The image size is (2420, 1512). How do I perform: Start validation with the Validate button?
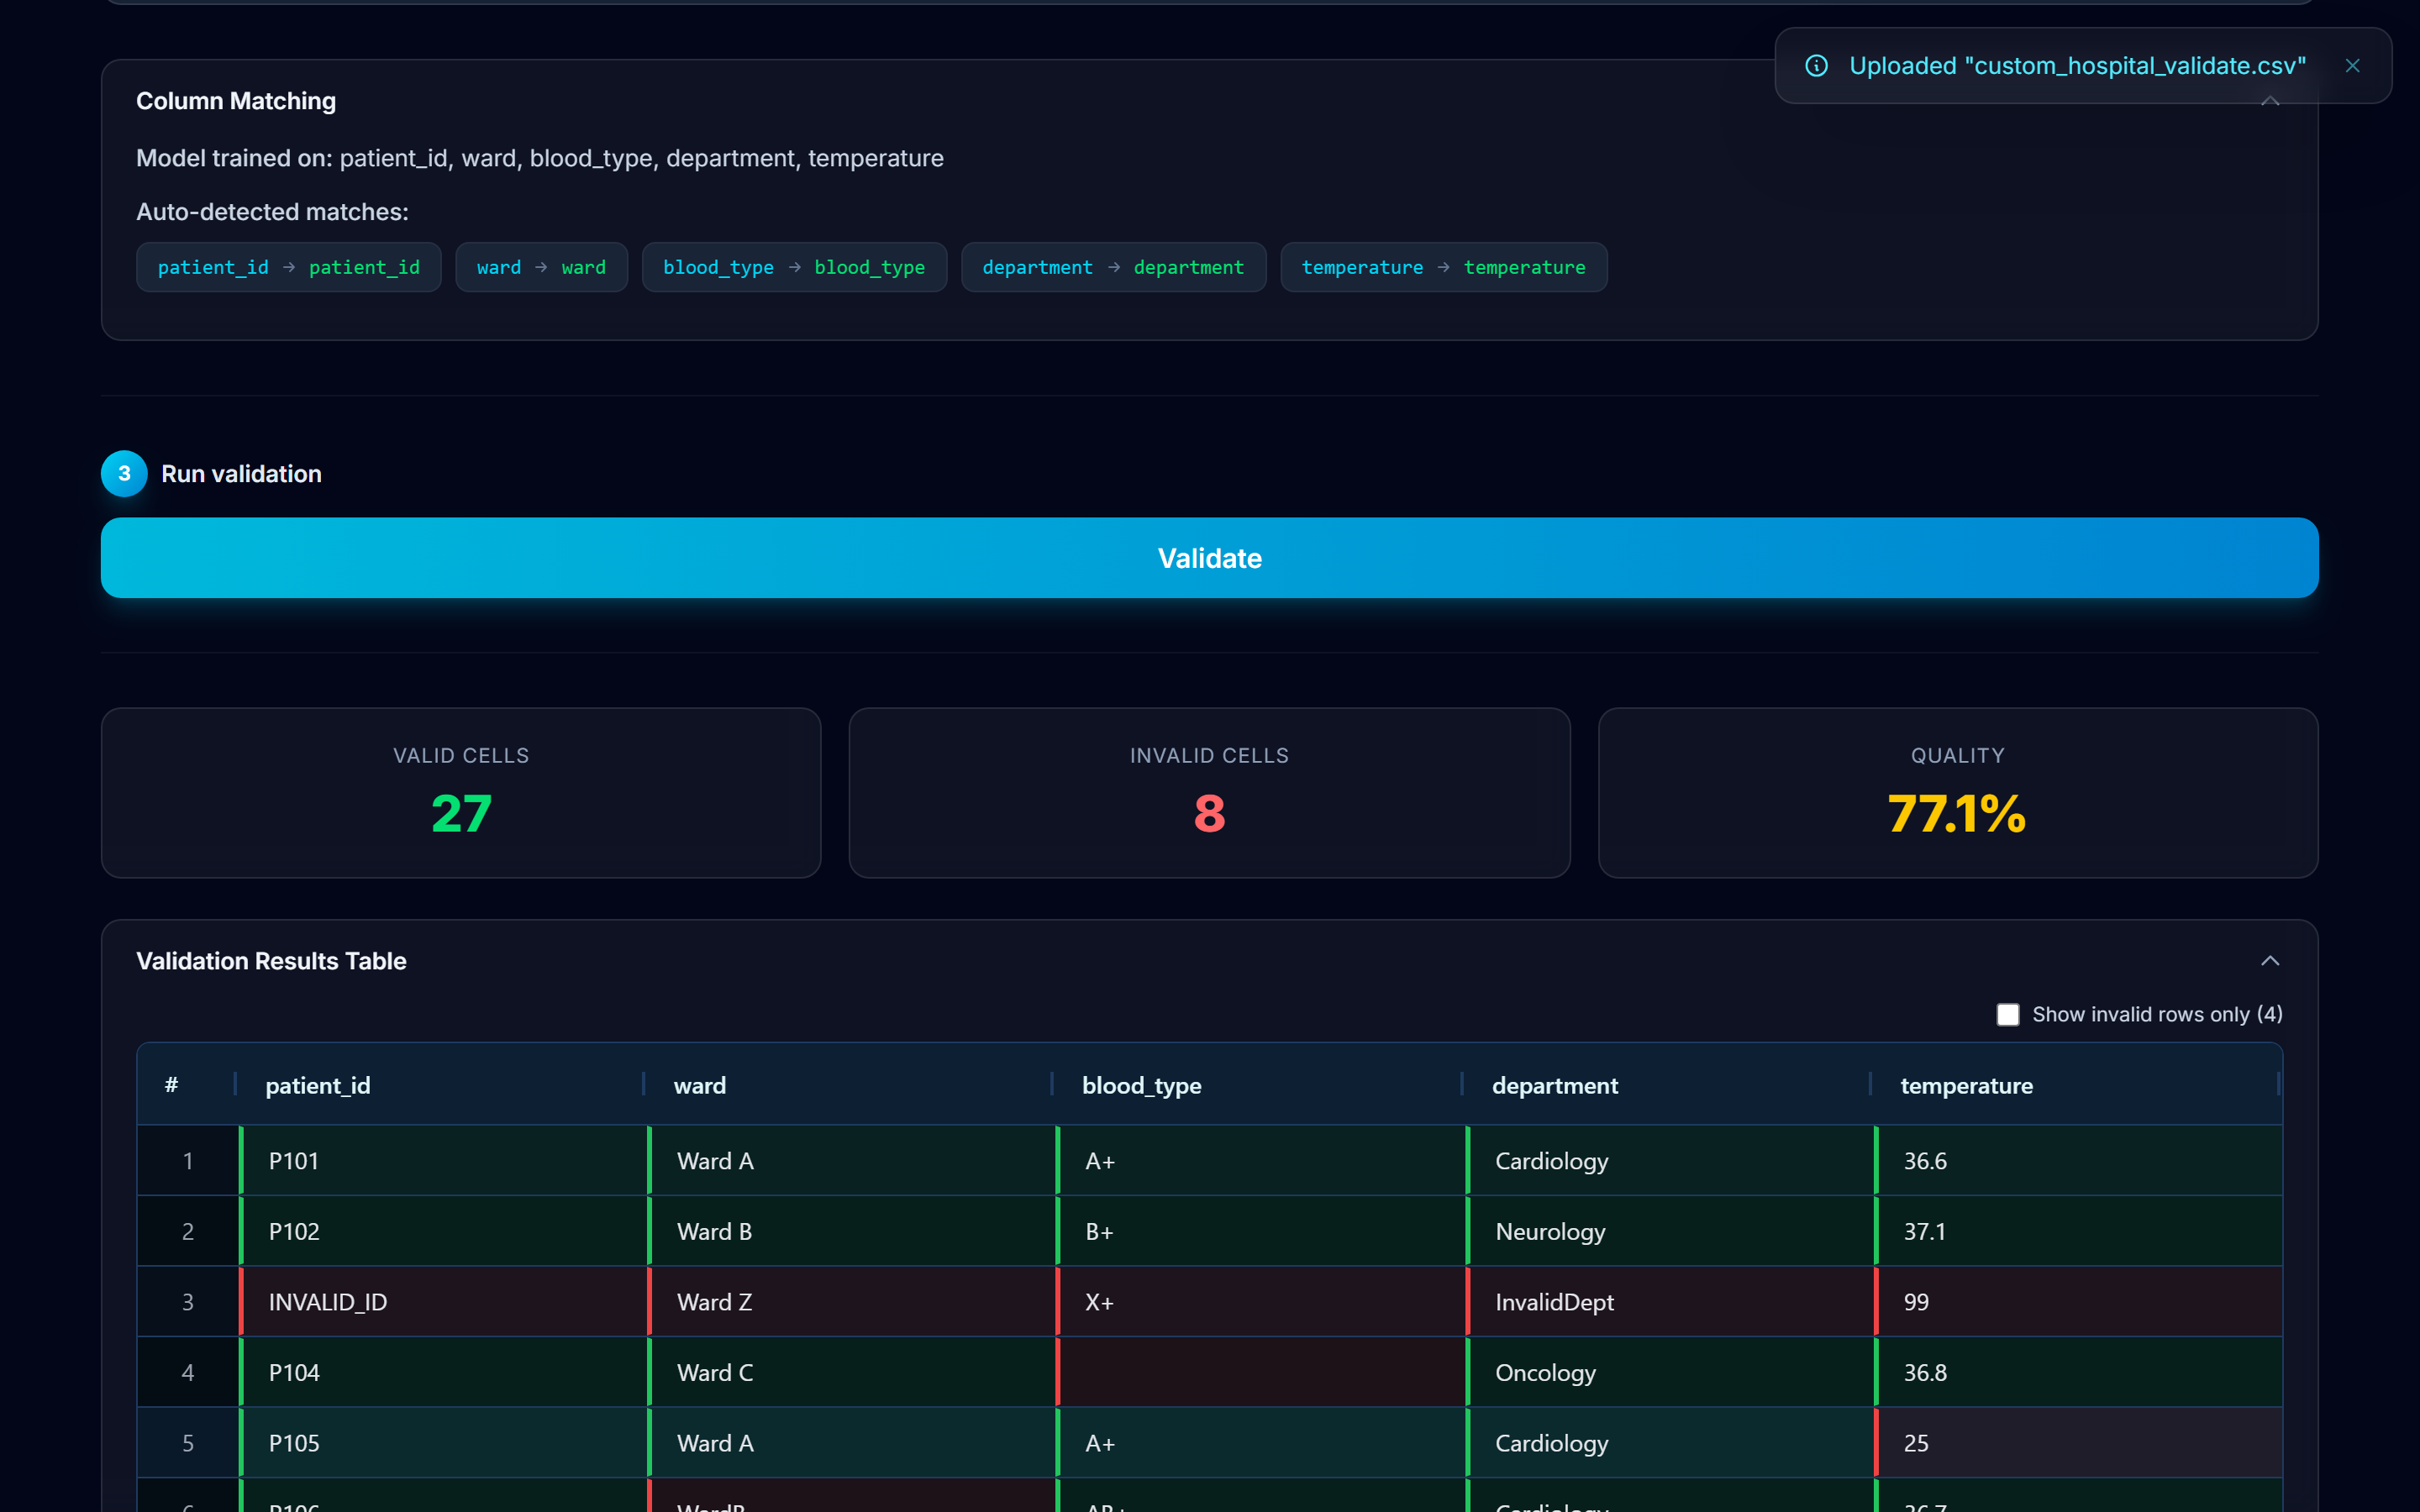coord(1209,558)
